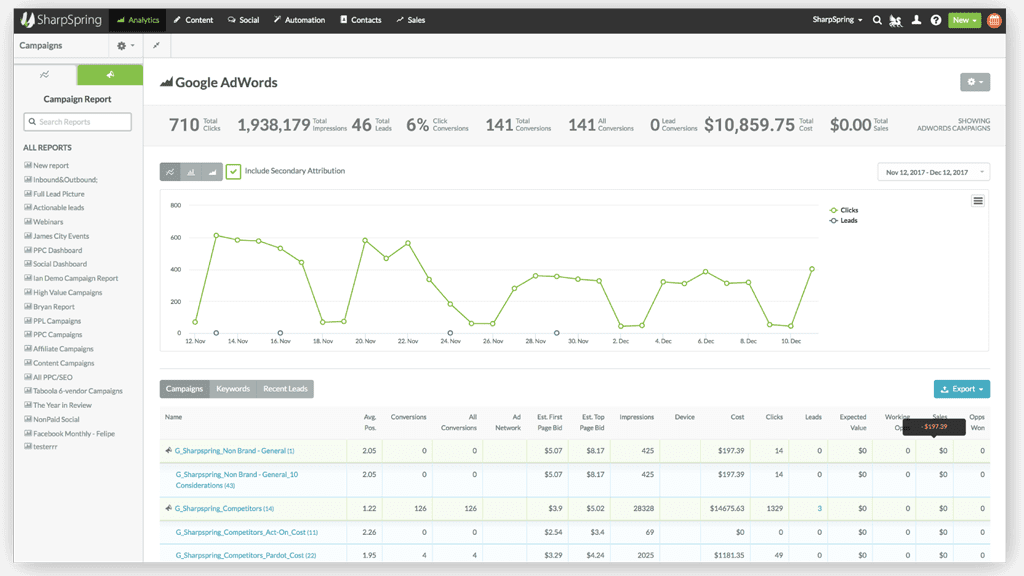Open G_Sharpspring_Competitors_Pardot_Cost link
The width and height of the screenshot is (1024, 576).
(246, 556)
